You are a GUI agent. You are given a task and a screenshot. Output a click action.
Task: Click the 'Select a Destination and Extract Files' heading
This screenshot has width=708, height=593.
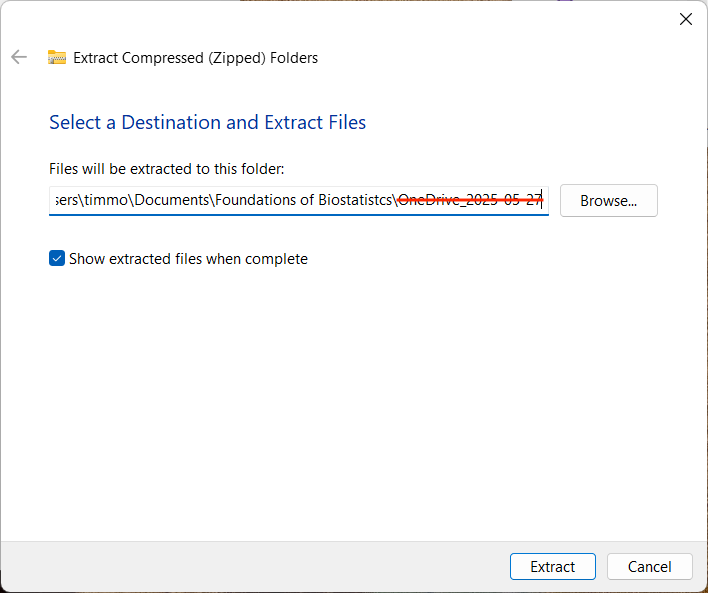(207, 123)
